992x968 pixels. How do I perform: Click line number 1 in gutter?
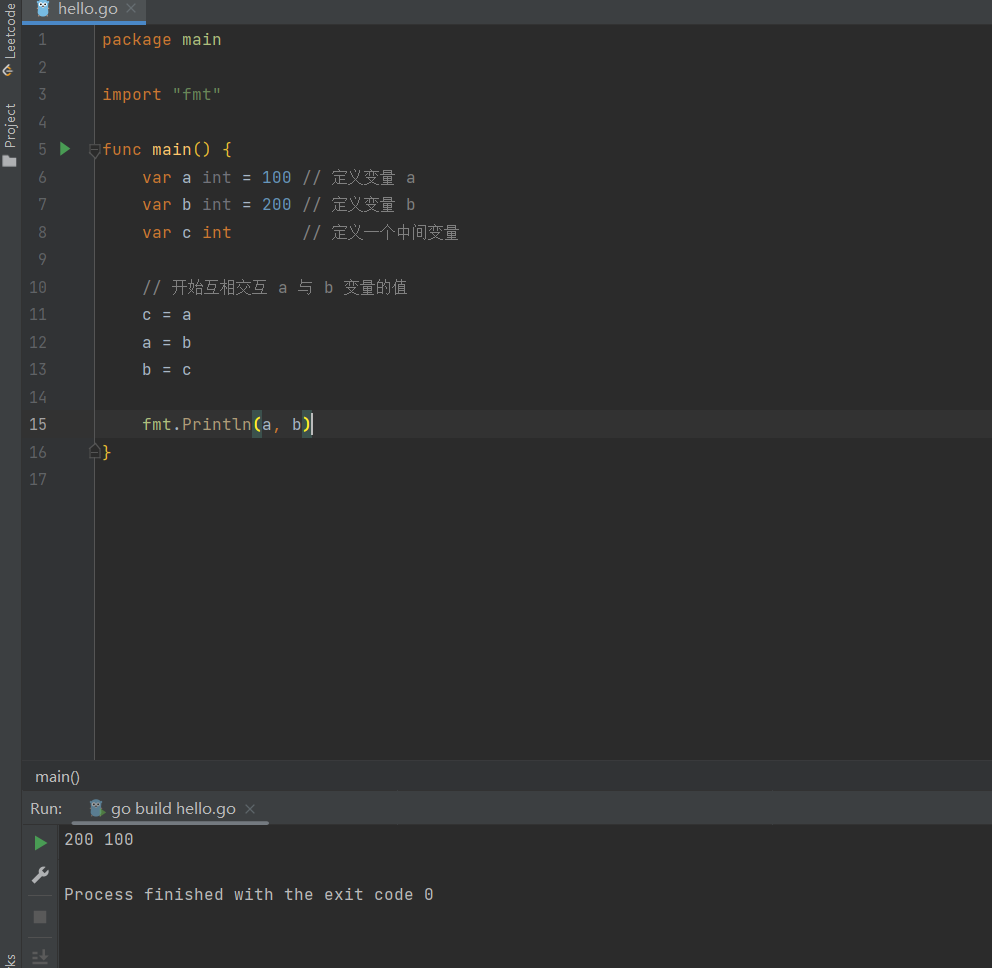42,40
